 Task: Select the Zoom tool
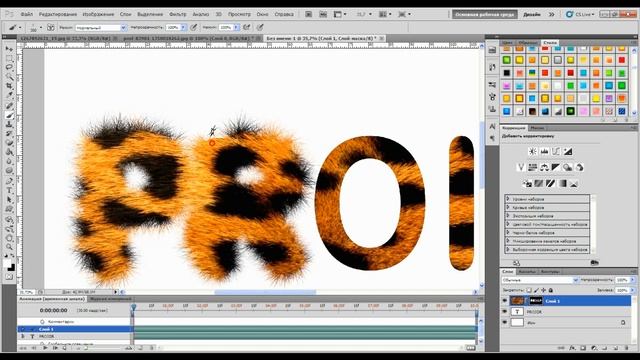pyautogui.click(x=9, y=247)
